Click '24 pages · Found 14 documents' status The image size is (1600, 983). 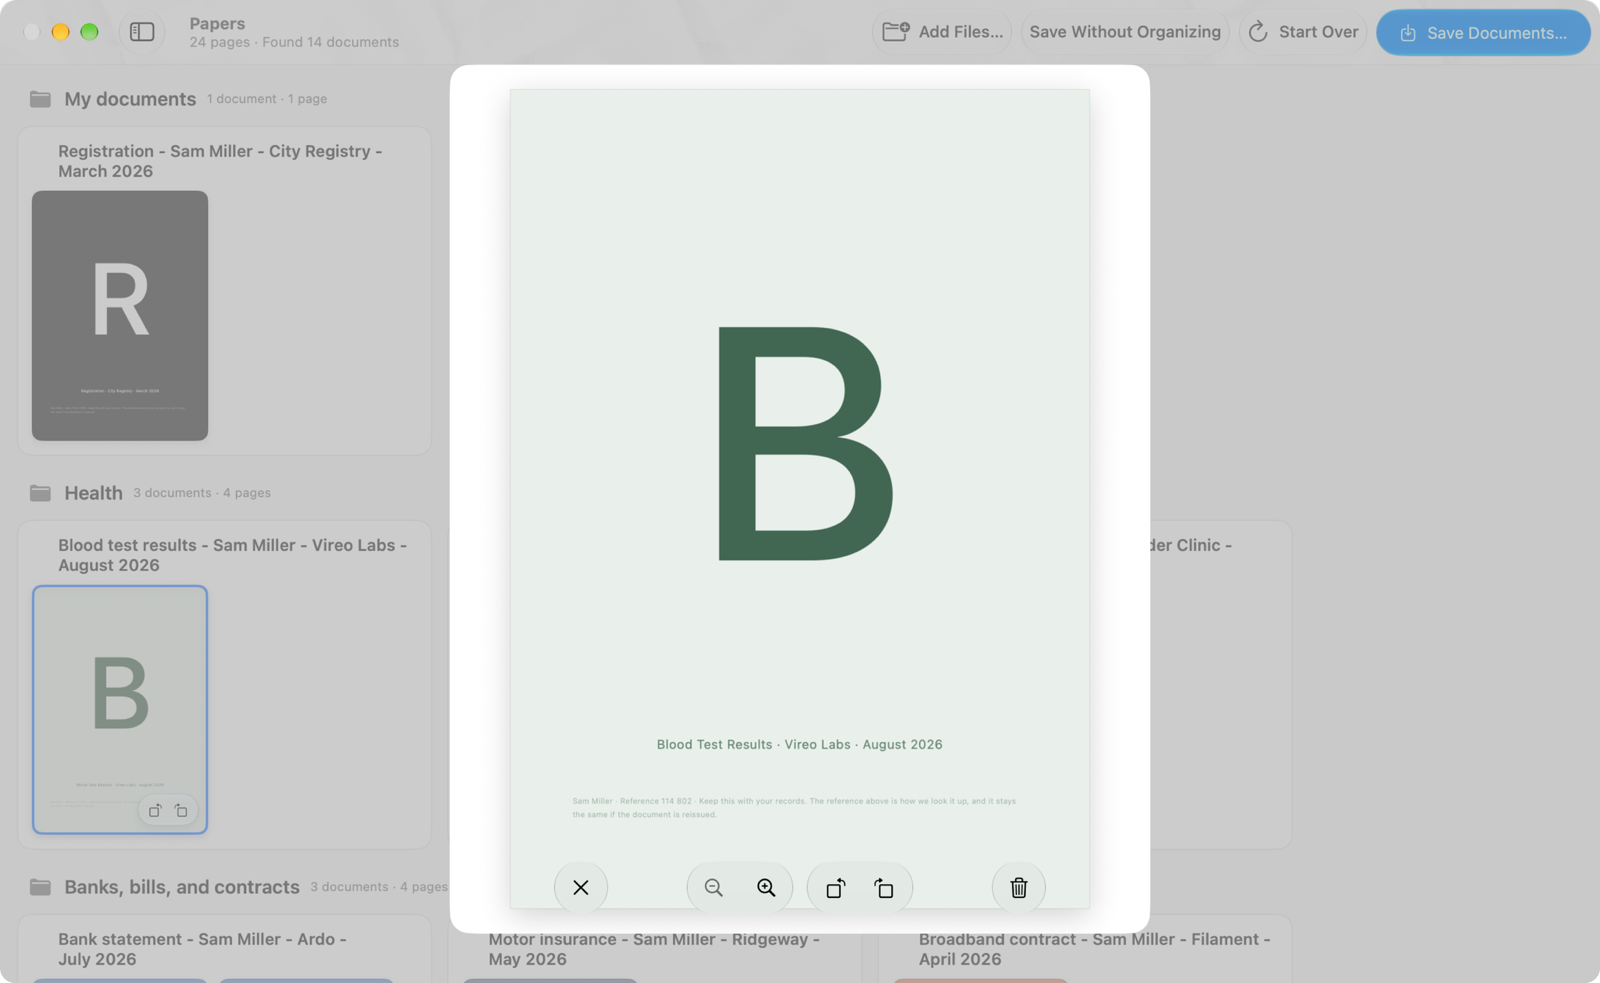pos(294,42)
